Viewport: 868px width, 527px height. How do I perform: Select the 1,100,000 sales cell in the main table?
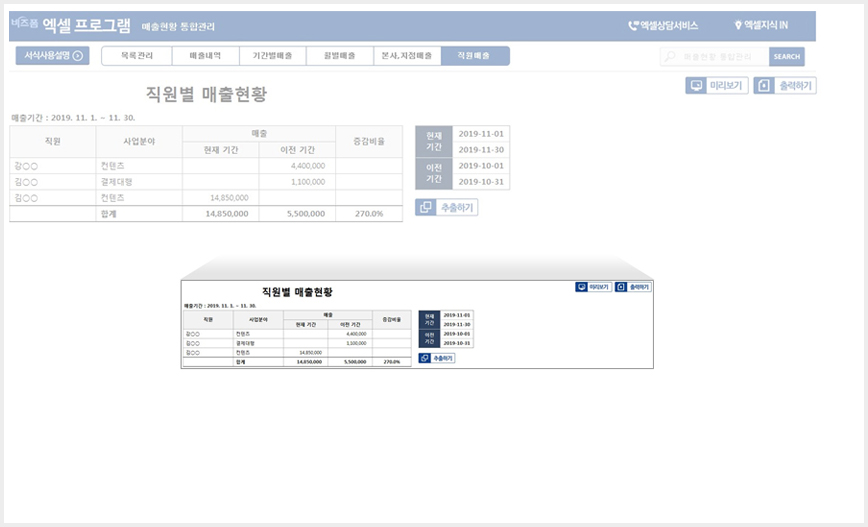(x=297, y=182)
